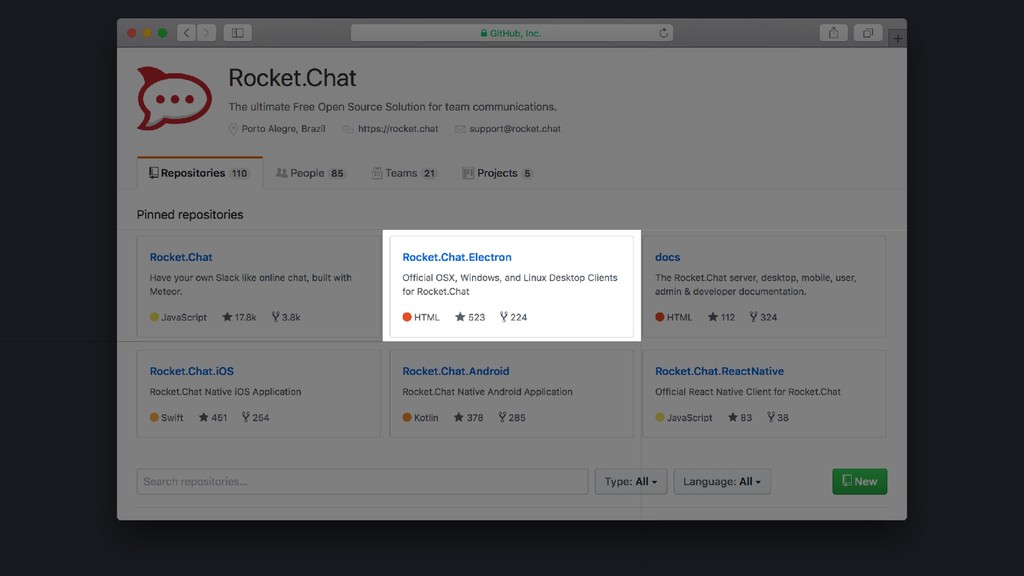1024x576 pixels.
Task: Click the orange Swift language dot
Action: (154, 417)
